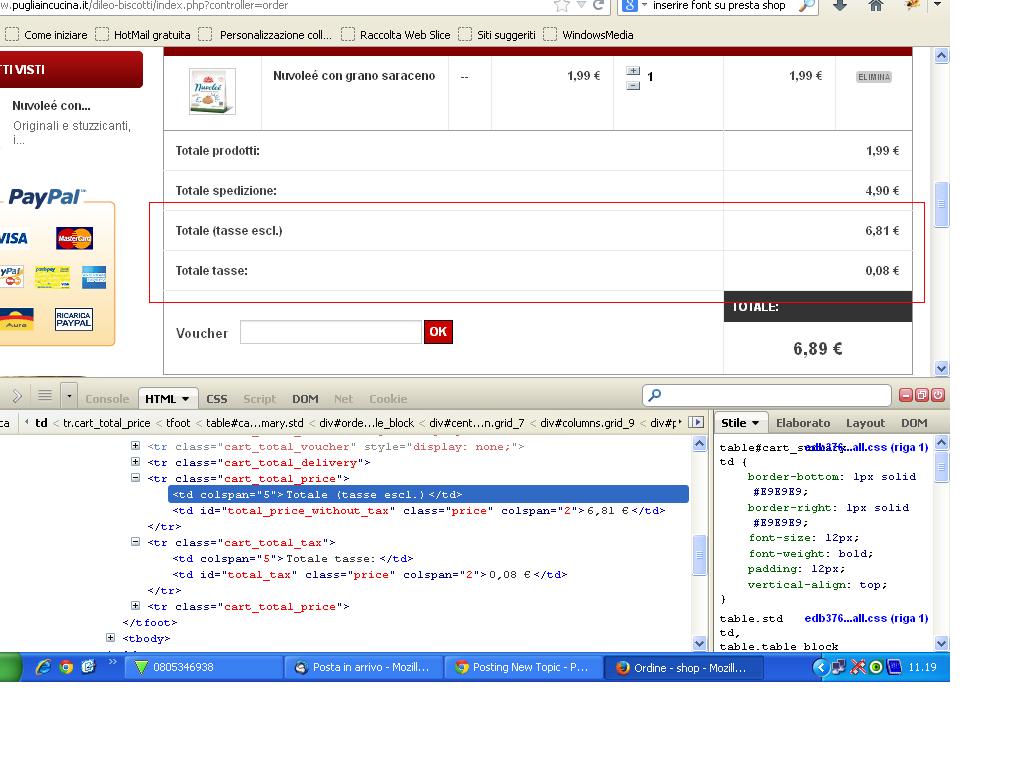This screenshot has width=1024, height=768.
Task: Click the 0805346938 taskbar item
Action: pyautogui.click(x=205, y=667)
